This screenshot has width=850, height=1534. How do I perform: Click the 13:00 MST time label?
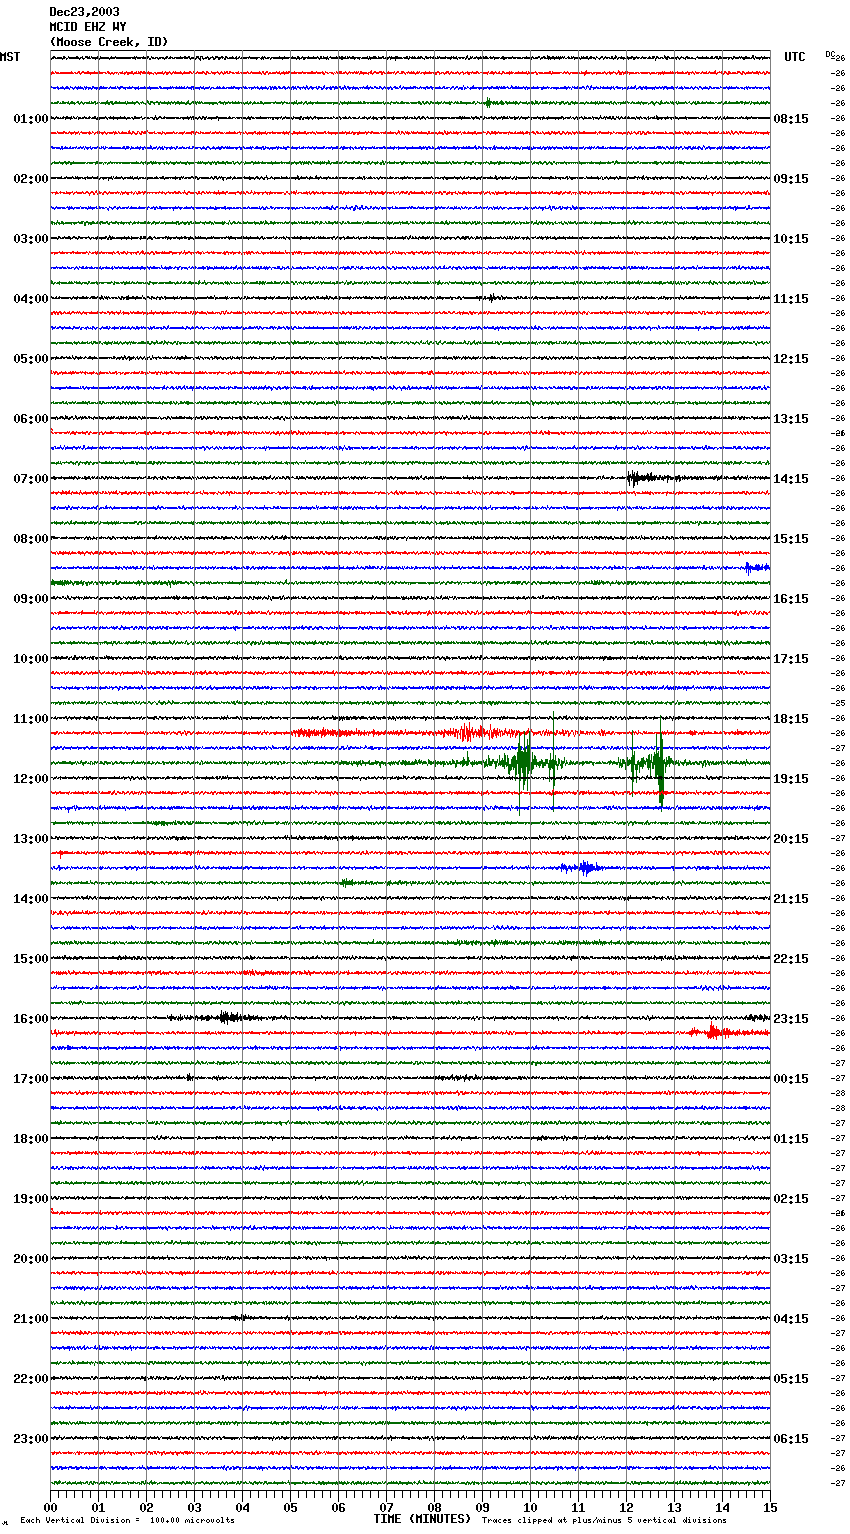click(31, 839)
